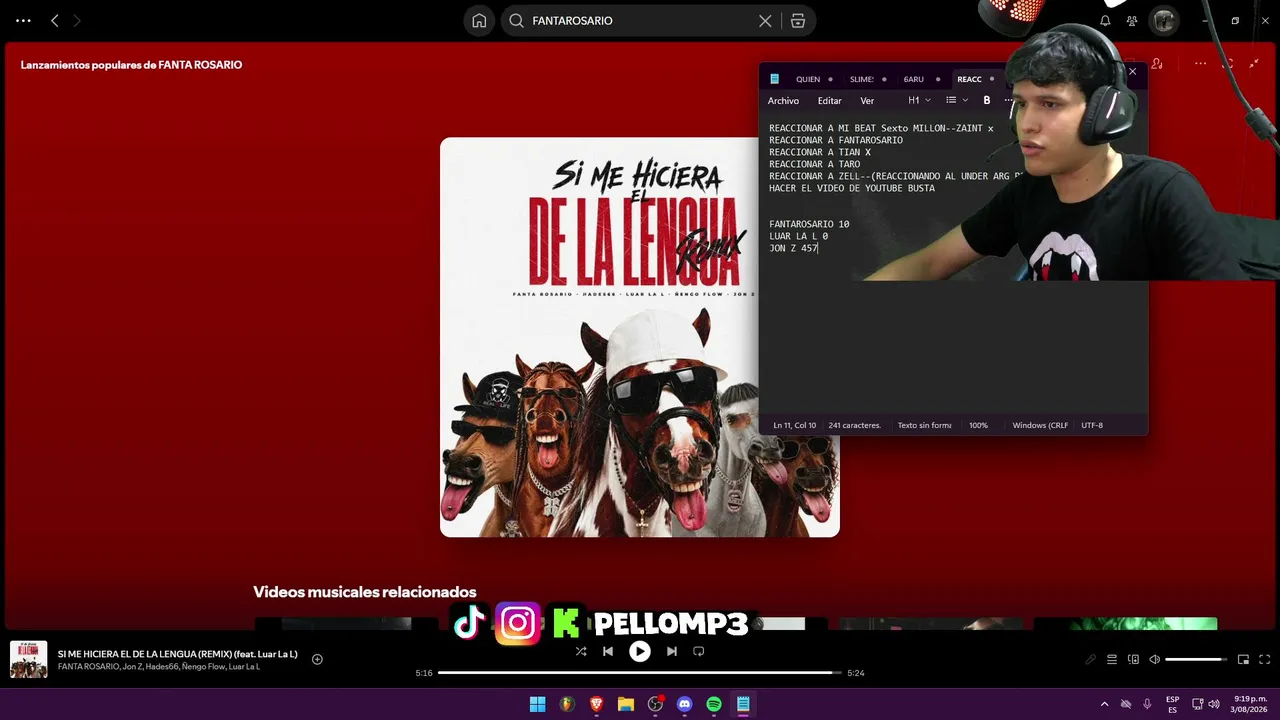Screen dimensions: 1280x720
Task: Toggle bold formatting in Notepad
Action: click(987, 101)
